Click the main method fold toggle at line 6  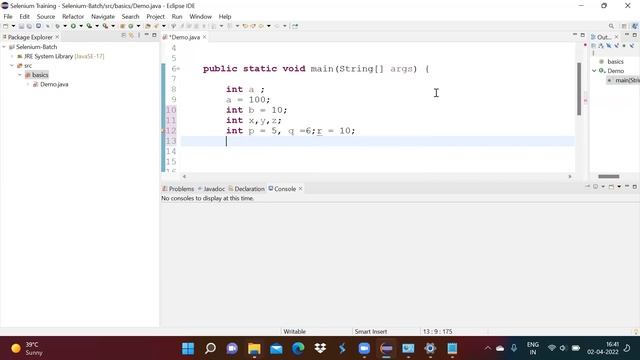(178, 69)
